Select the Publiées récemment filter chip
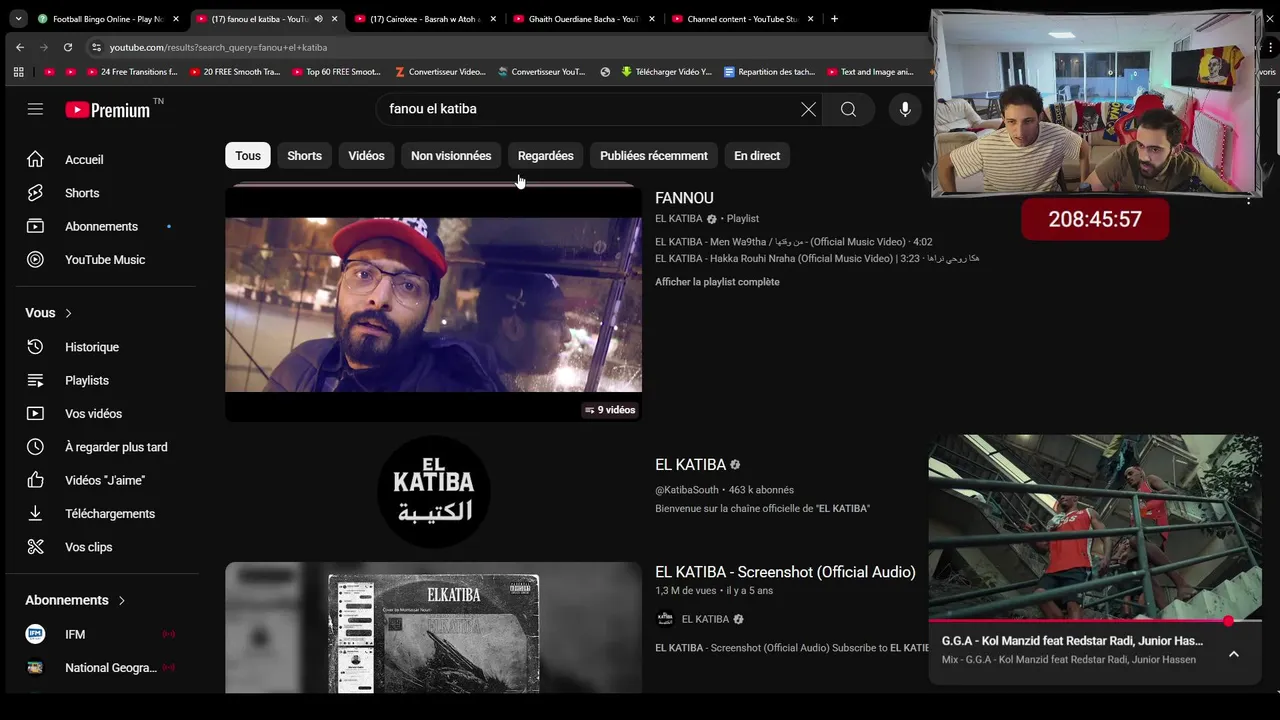Image resolution: width=1280 pixels, height=720 pixels. pyautogui.click(x=654, y=156)
